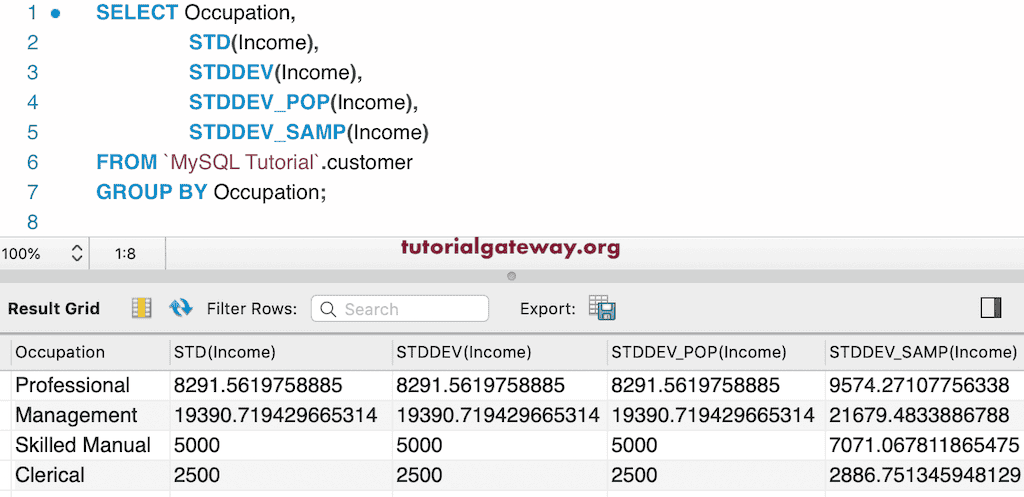This screenshot has height=497, width=1024.
Task: Select Professional STD(Income) value cell
Action: click(281, 385)
